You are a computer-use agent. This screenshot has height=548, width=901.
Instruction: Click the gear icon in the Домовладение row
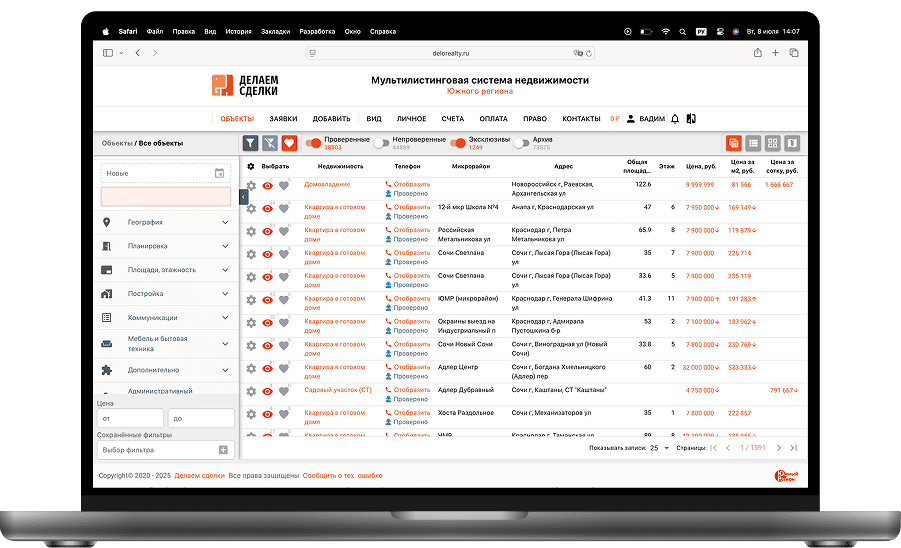251,186
